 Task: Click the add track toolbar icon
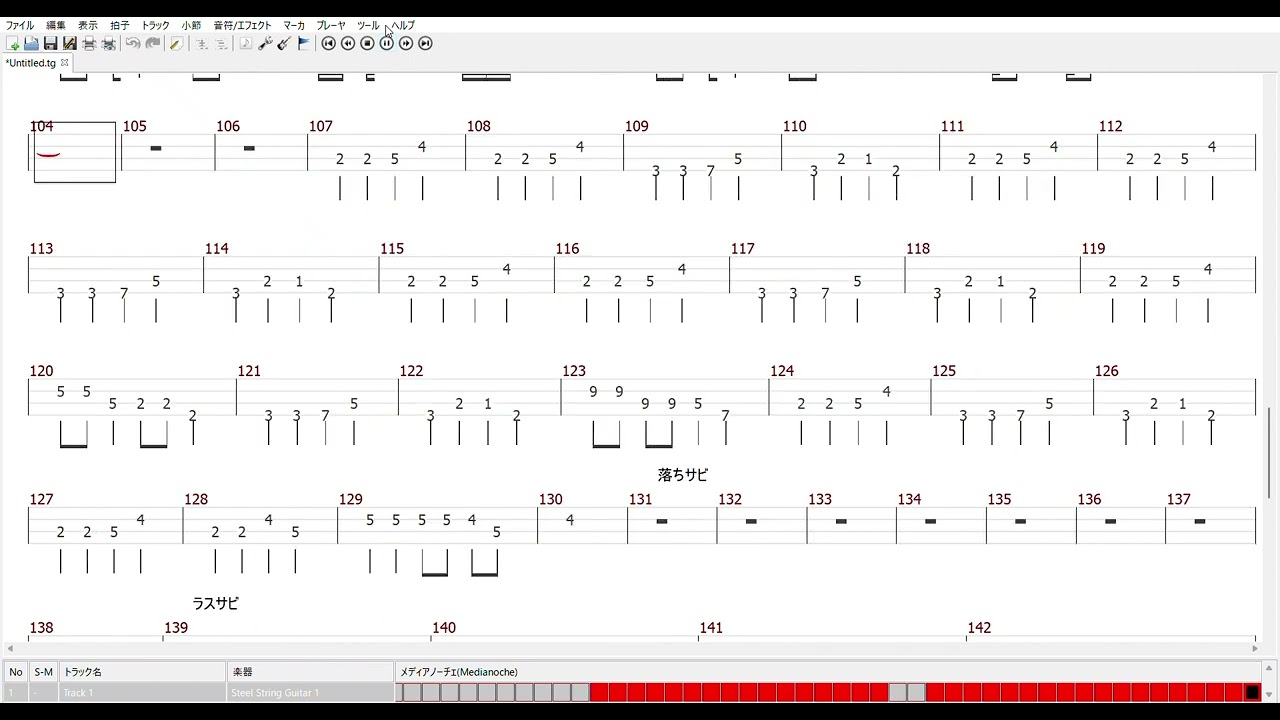point(201,43)
